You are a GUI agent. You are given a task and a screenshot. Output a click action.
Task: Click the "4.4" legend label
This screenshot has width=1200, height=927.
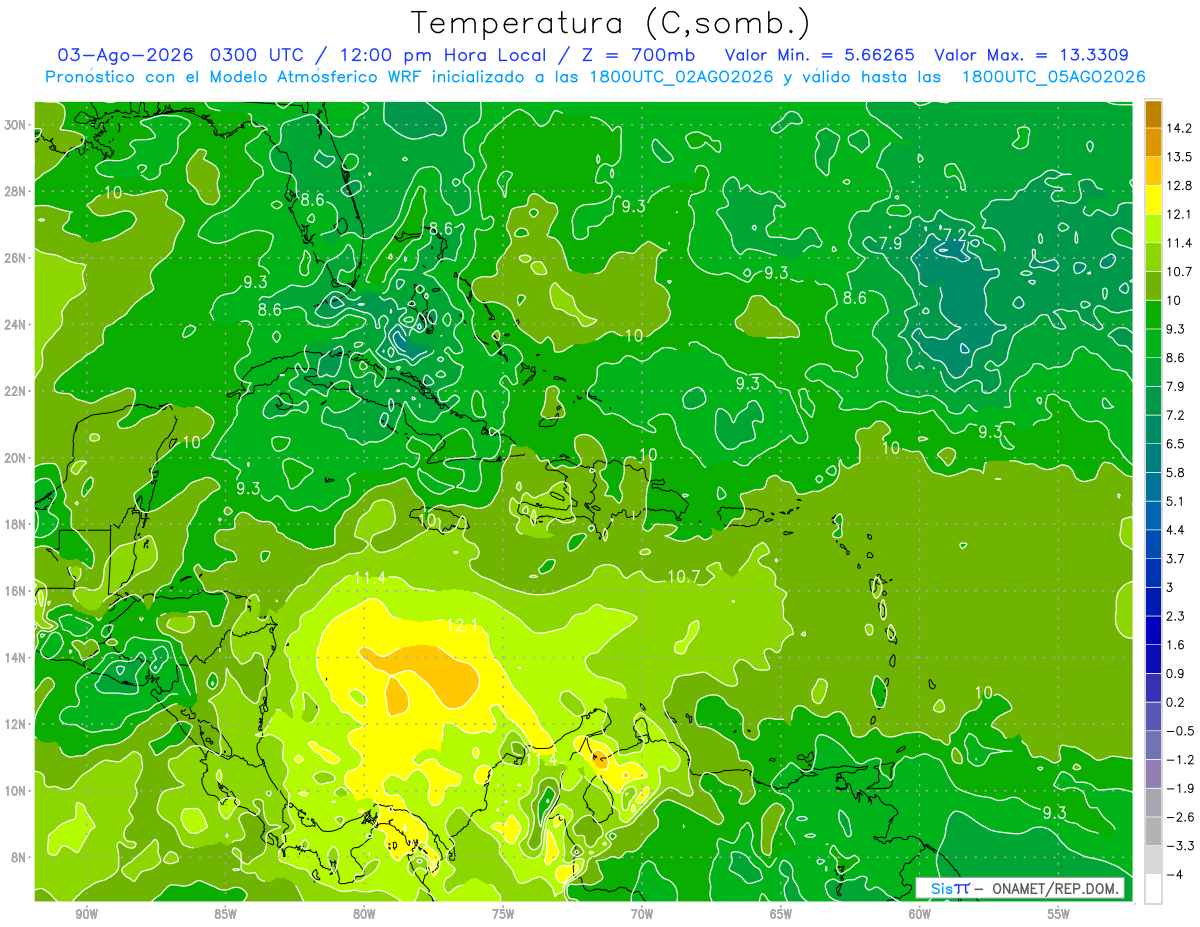(x=1176, y=530)
